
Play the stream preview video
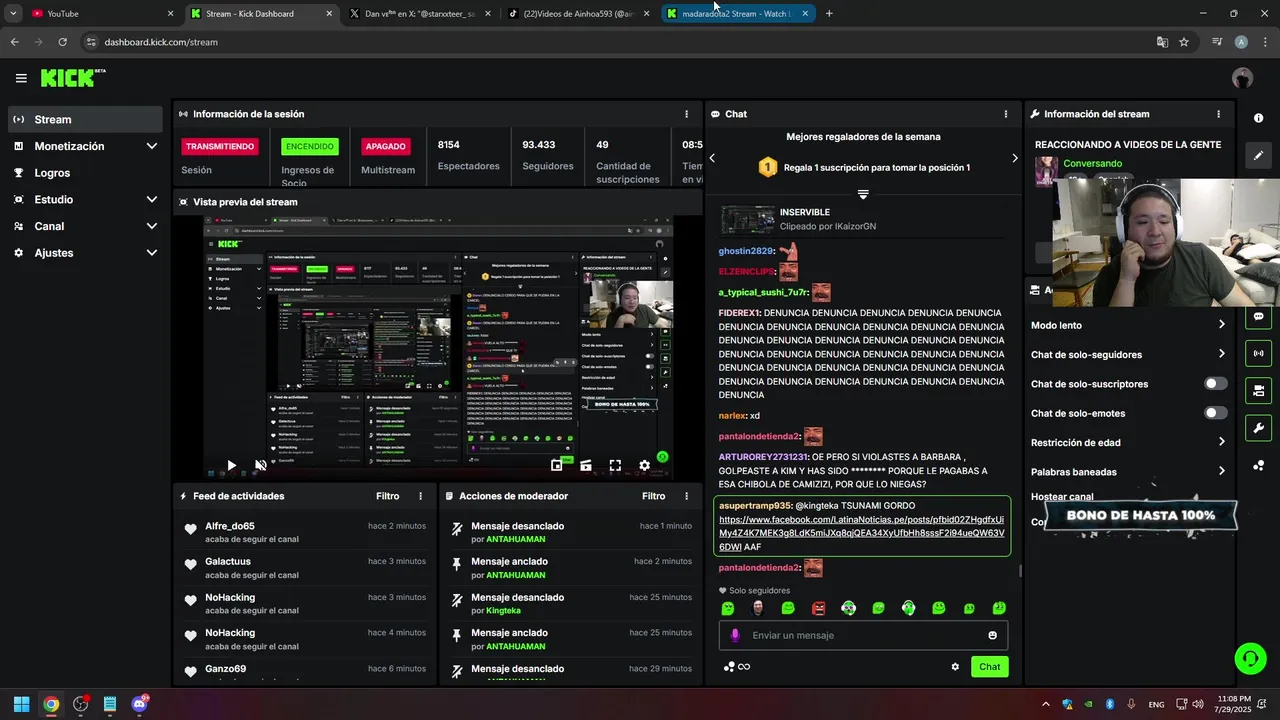[231, 465]
